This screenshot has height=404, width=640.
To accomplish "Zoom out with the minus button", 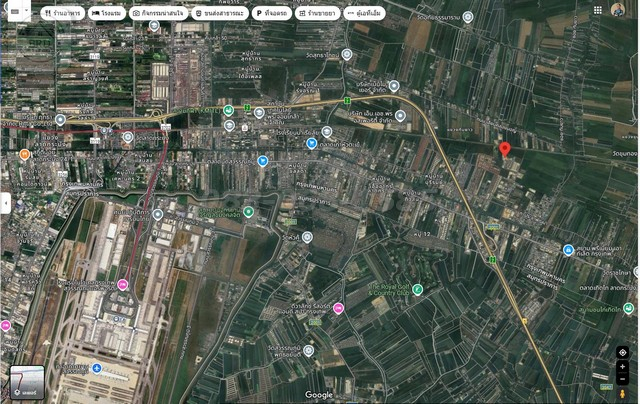I will [x=622, y=379].
